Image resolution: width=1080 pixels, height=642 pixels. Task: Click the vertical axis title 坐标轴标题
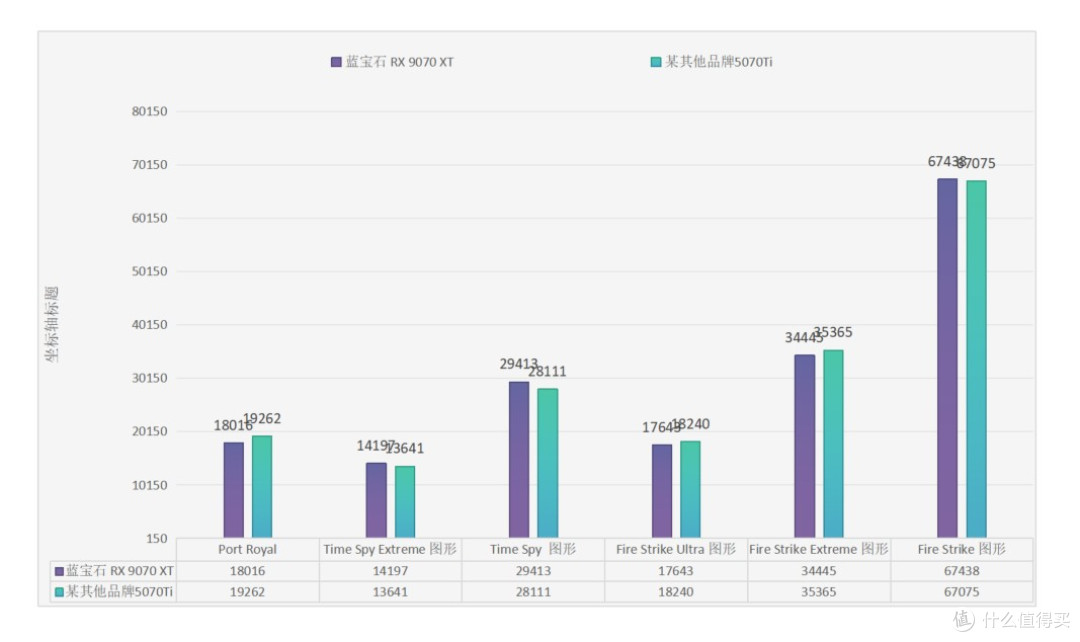[52, 324]
